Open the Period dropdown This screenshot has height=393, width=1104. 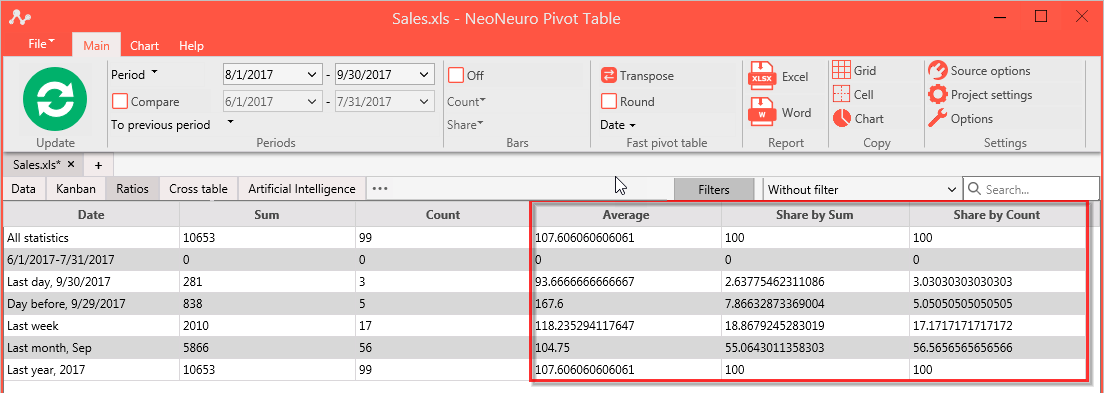point(135,74)
